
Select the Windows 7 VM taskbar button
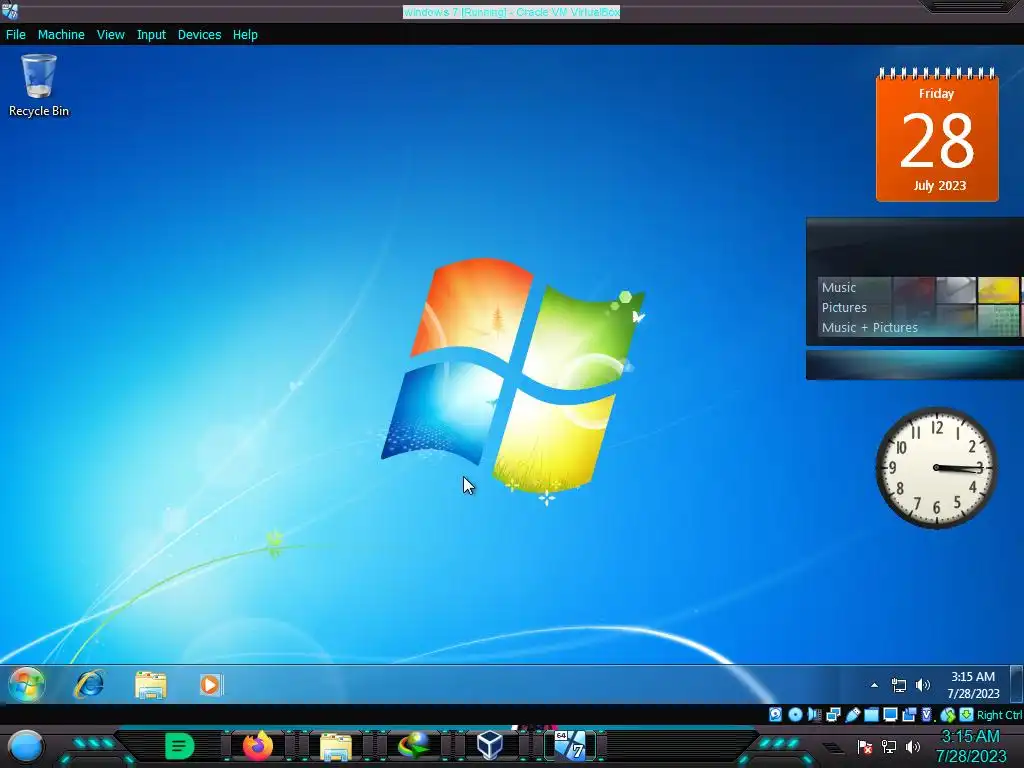(570, 745)
